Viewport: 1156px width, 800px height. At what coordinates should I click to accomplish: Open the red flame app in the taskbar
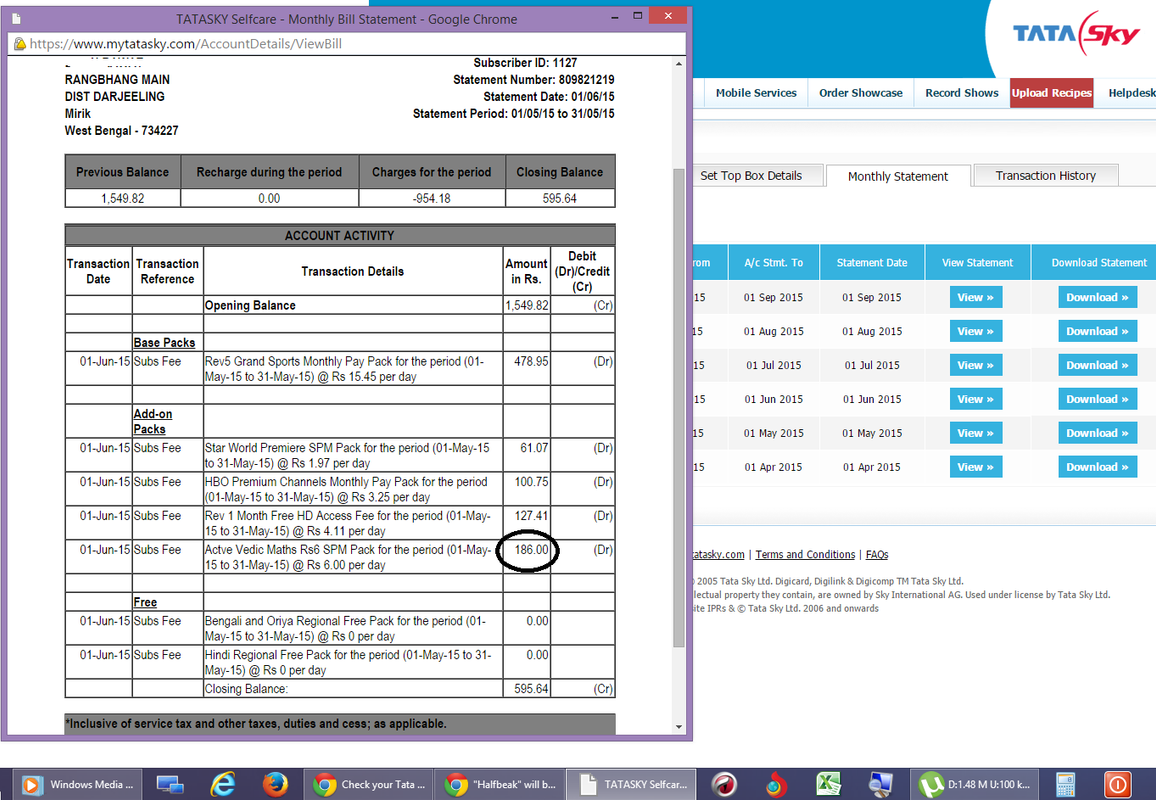coord(775,785)
